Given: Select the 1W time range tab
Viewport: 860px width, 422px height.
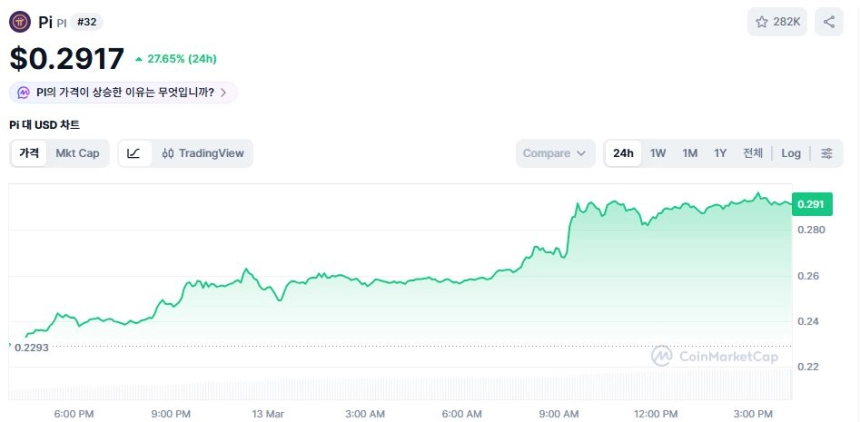Looking at the screenshot, I should tap(658, 153).
